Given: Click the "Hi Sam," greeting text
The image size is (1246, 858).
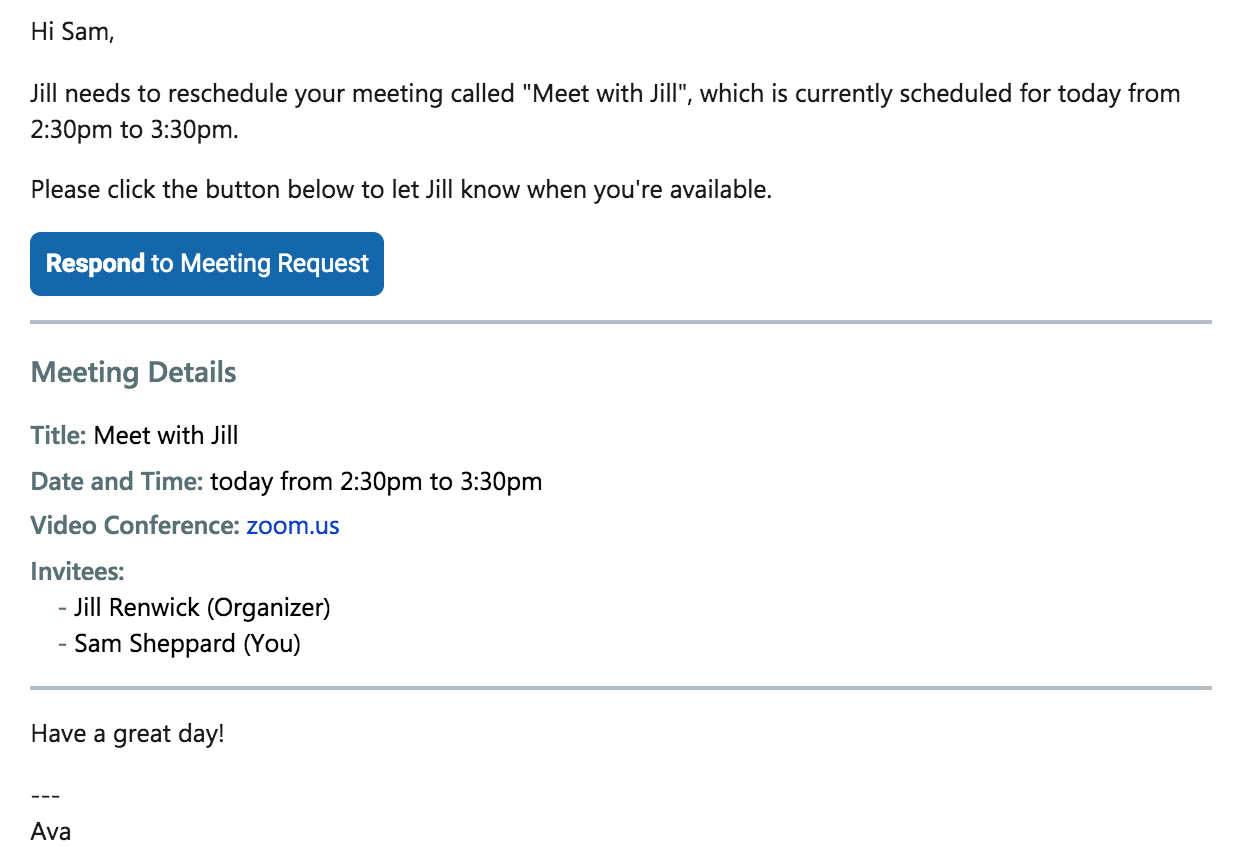Looking at the screenshot, I should [x=73, y=32].
